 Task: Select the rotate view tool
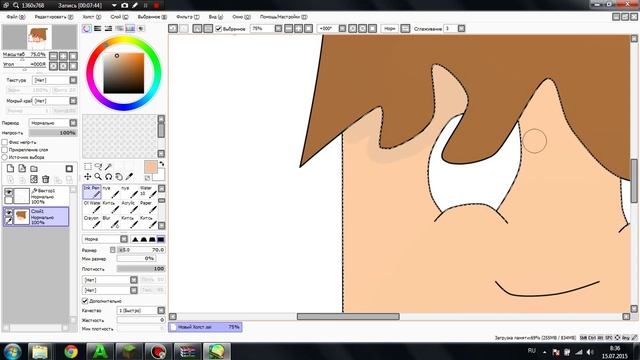[108, 176]
